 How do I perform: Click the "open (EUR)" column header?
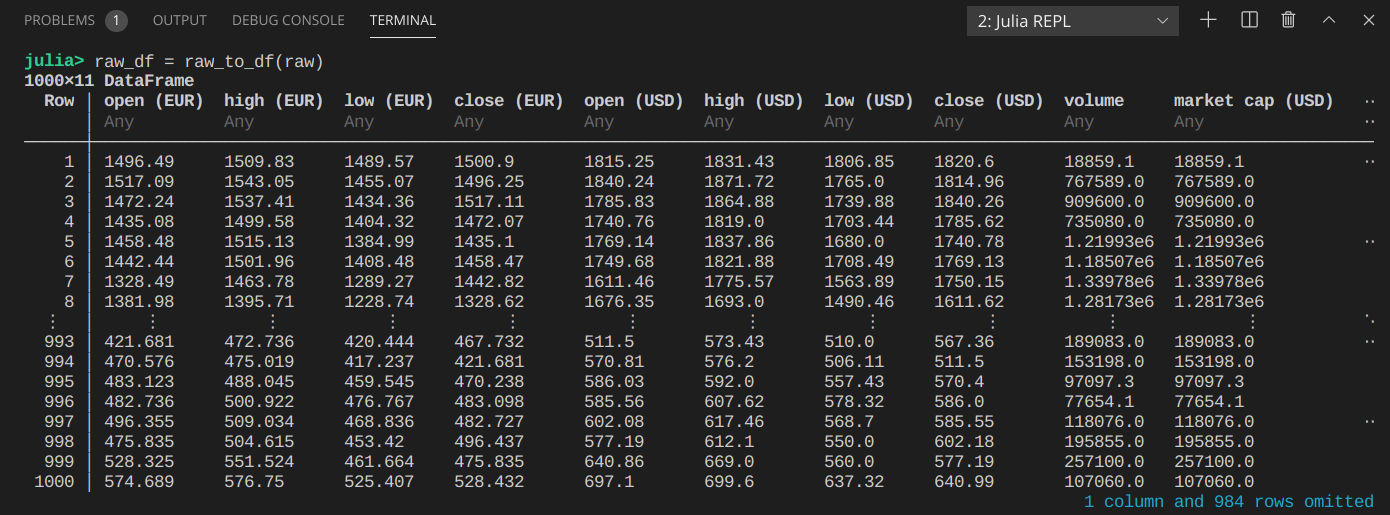coord(154,101)
